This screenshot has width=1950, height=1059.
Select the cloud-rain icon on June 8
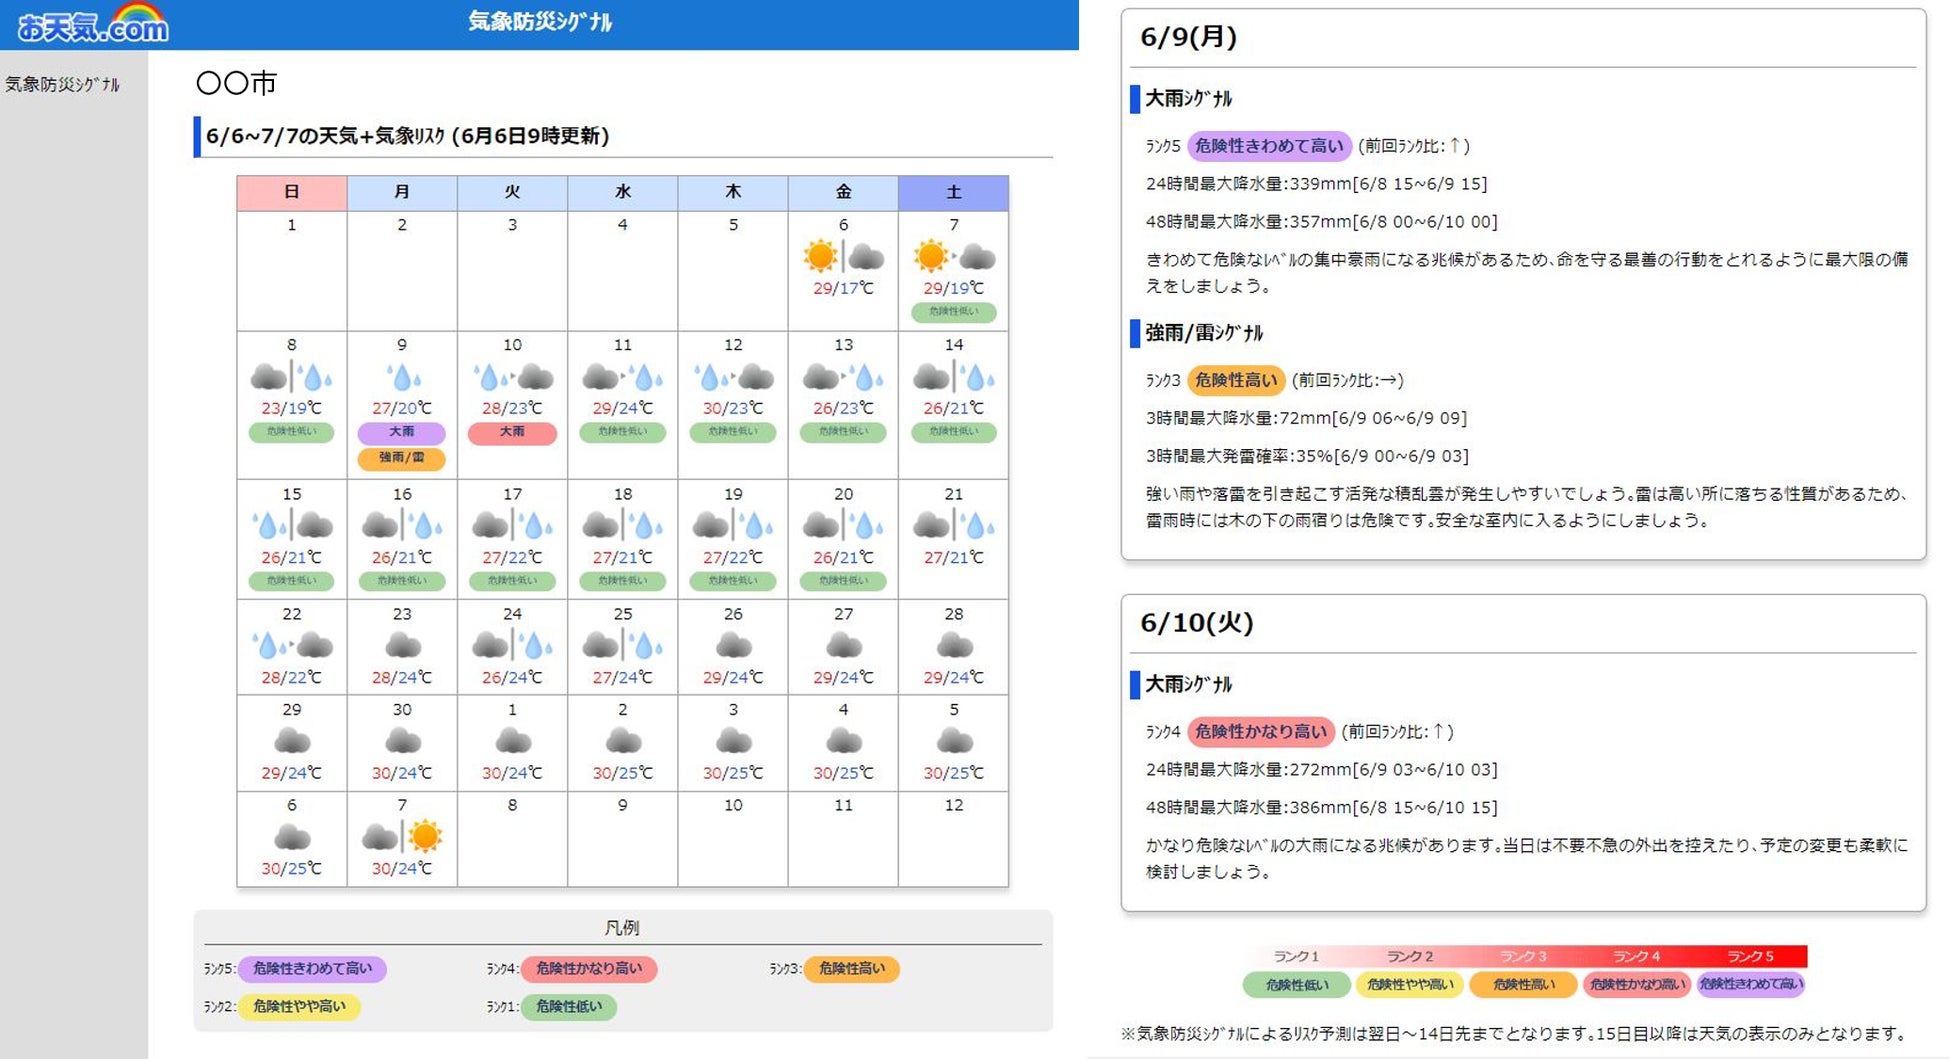(x=291, y=377)
